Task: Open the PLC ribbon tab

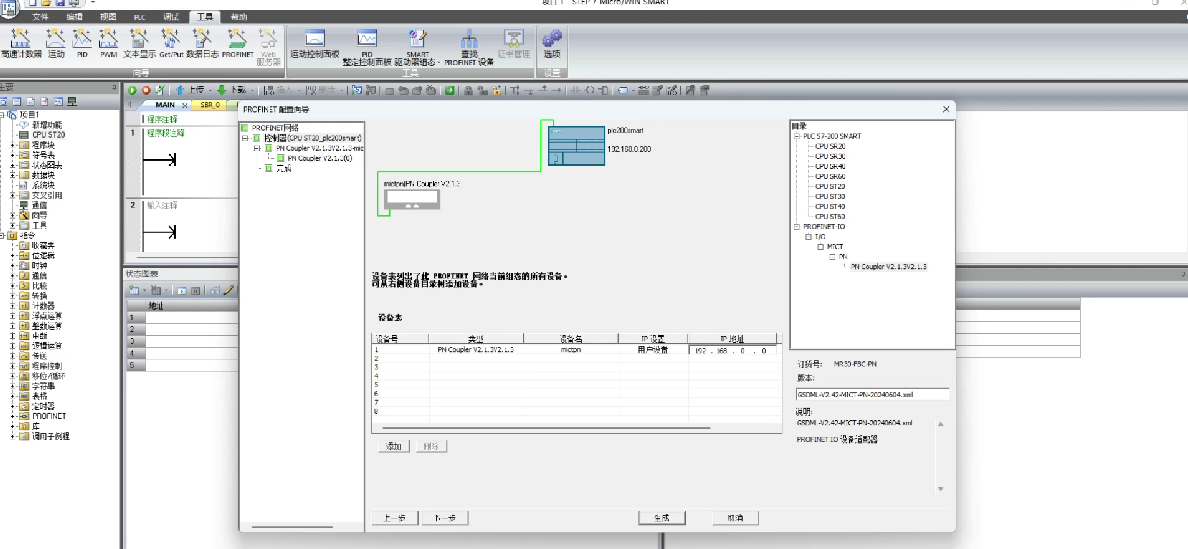Action: pyautogui.click(x=139, y=17)
